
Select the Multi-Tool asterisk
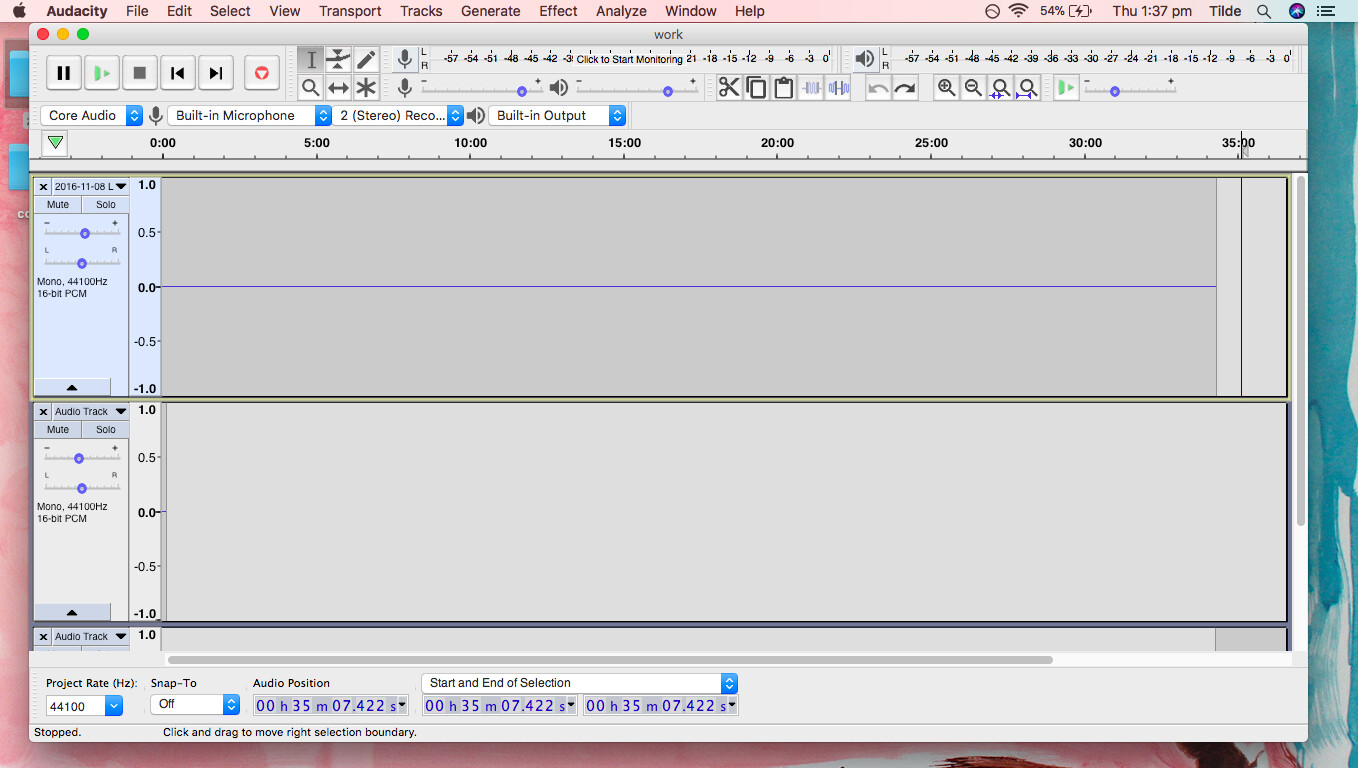pyautogui.click(x=366, y=88)
